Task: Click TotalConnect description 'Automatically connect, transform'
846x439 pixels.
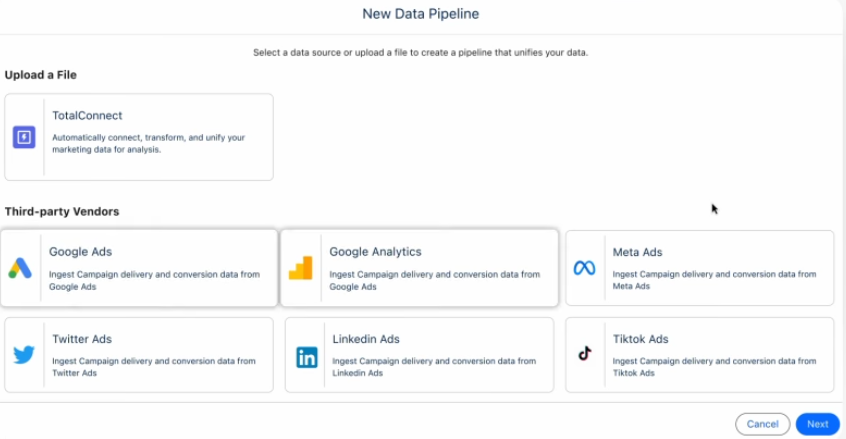Action: click(148, 143)
